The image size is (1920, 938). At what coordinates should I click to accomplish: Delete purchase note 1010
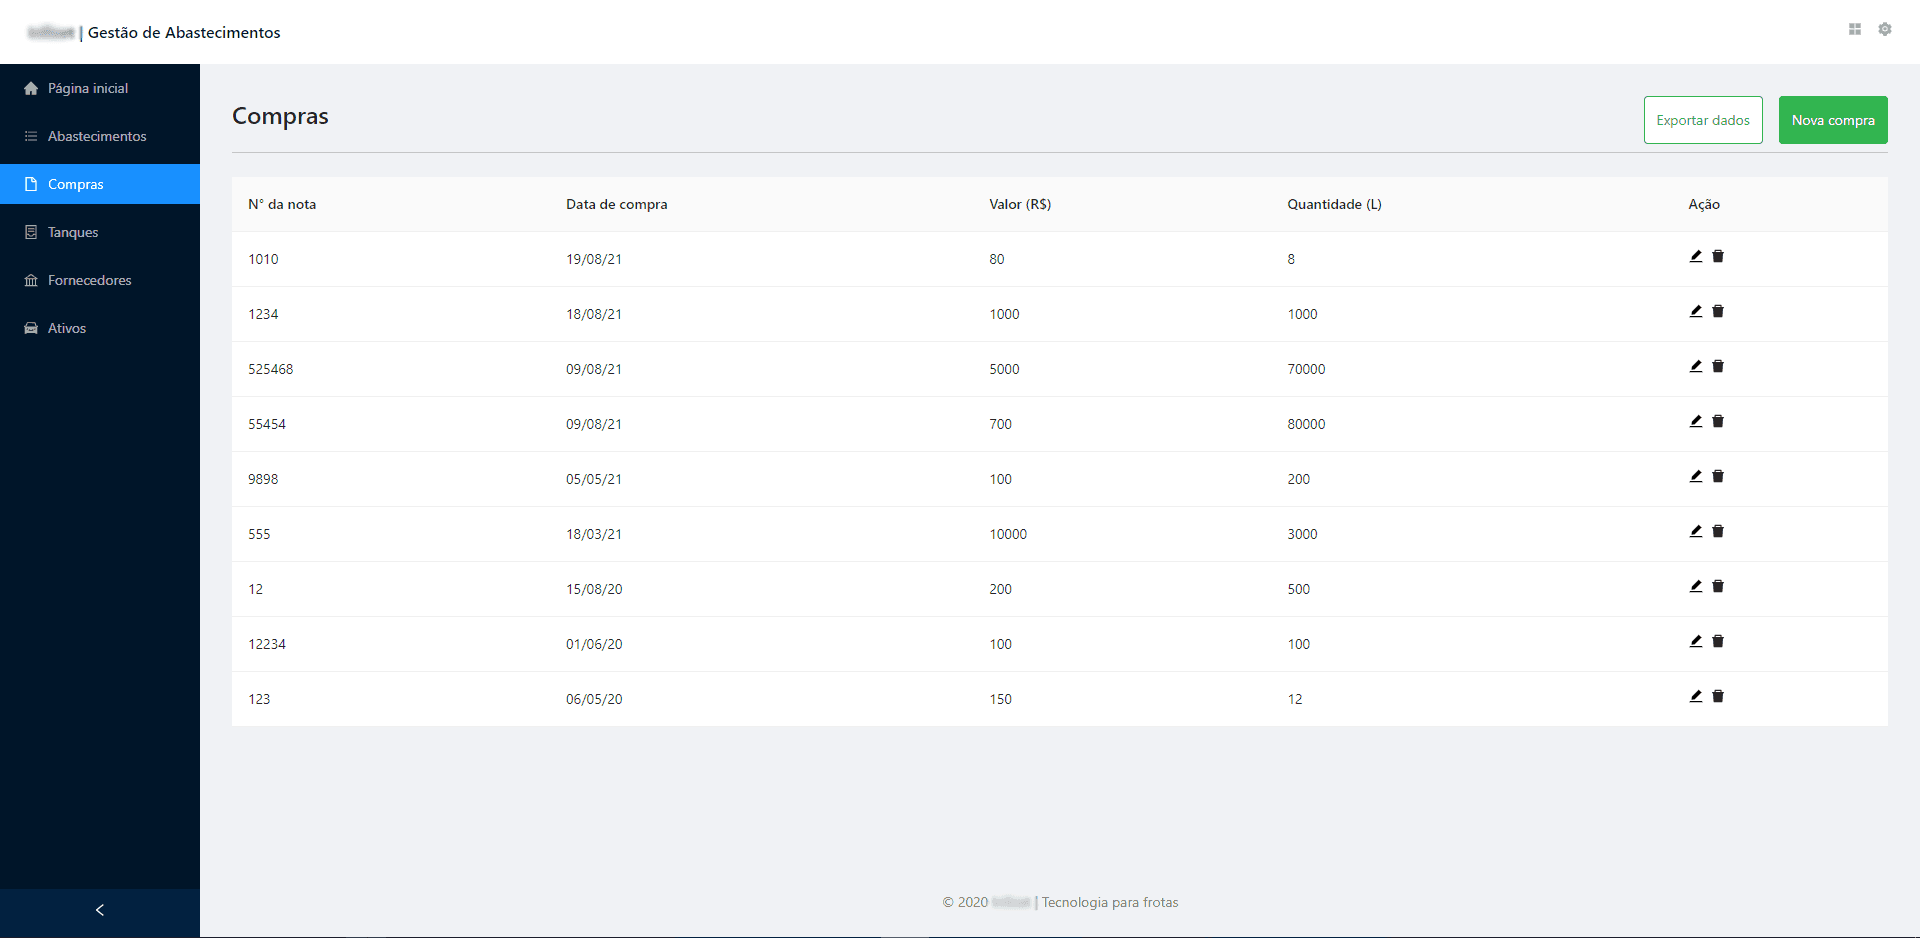coord(1718,256)
